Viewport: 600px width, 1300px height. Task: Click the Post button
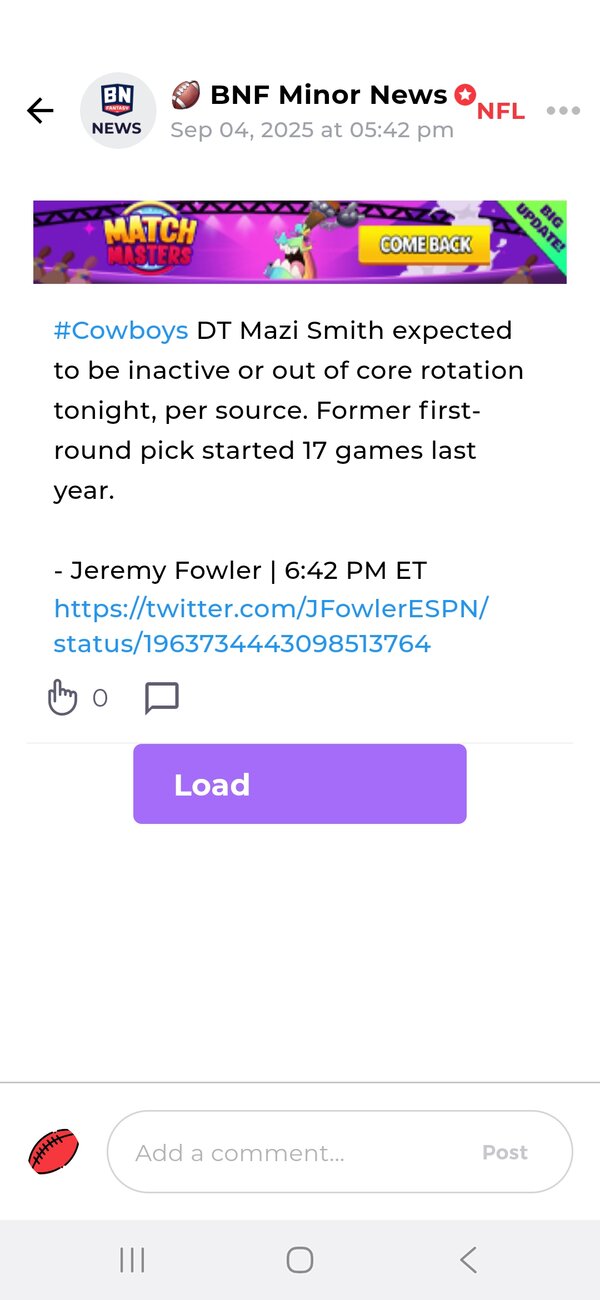tap(505, 1152)
